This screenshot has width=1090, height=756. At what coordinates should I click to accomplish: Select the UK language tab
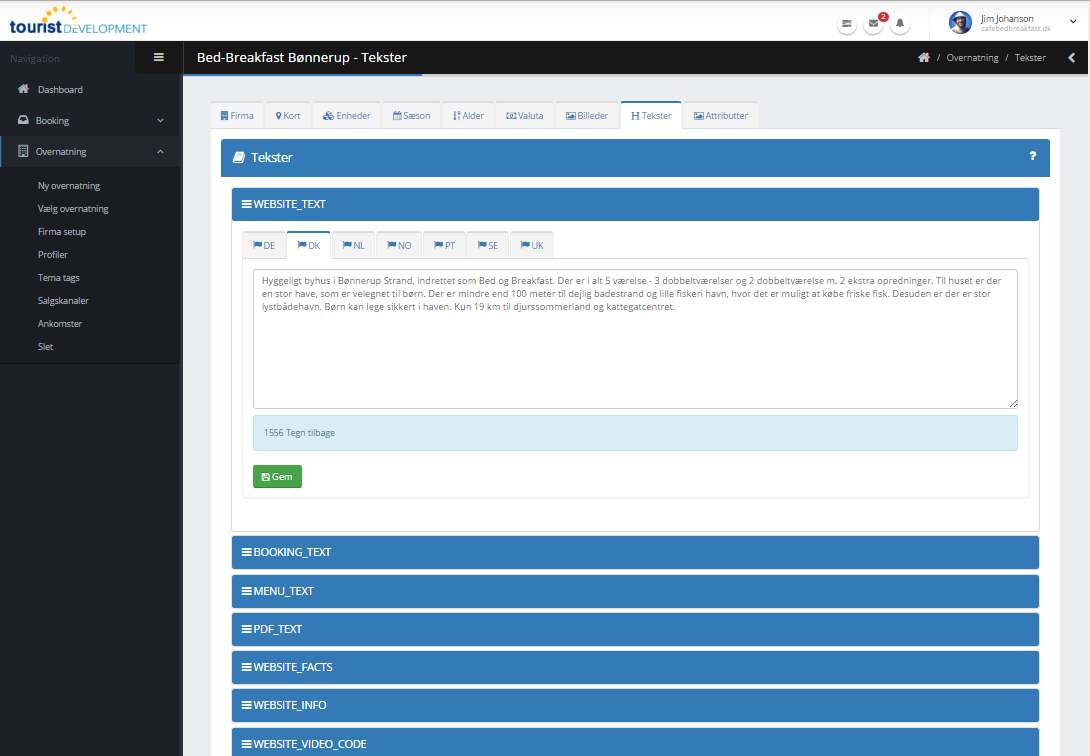coord(531,245)
